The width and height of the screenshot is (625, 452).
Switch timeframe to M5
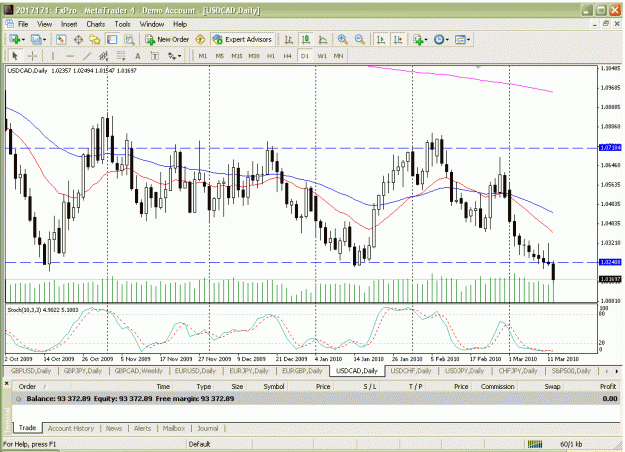click(x=220, y=56)
